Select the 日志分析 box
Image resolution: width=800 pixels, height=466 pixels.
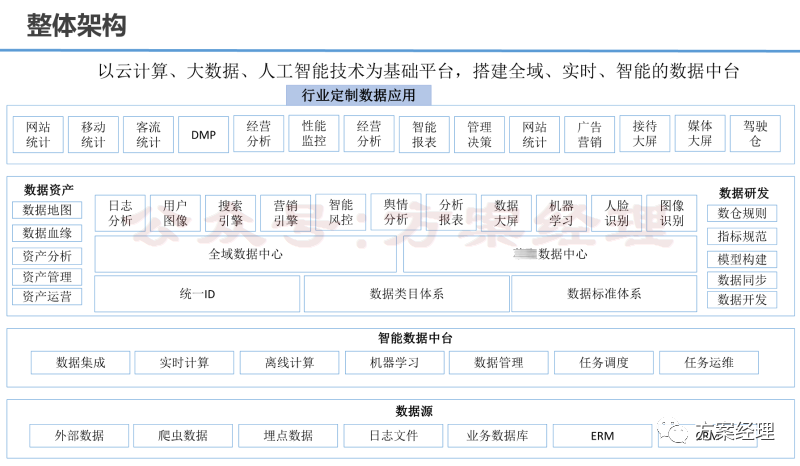point(120,213)
